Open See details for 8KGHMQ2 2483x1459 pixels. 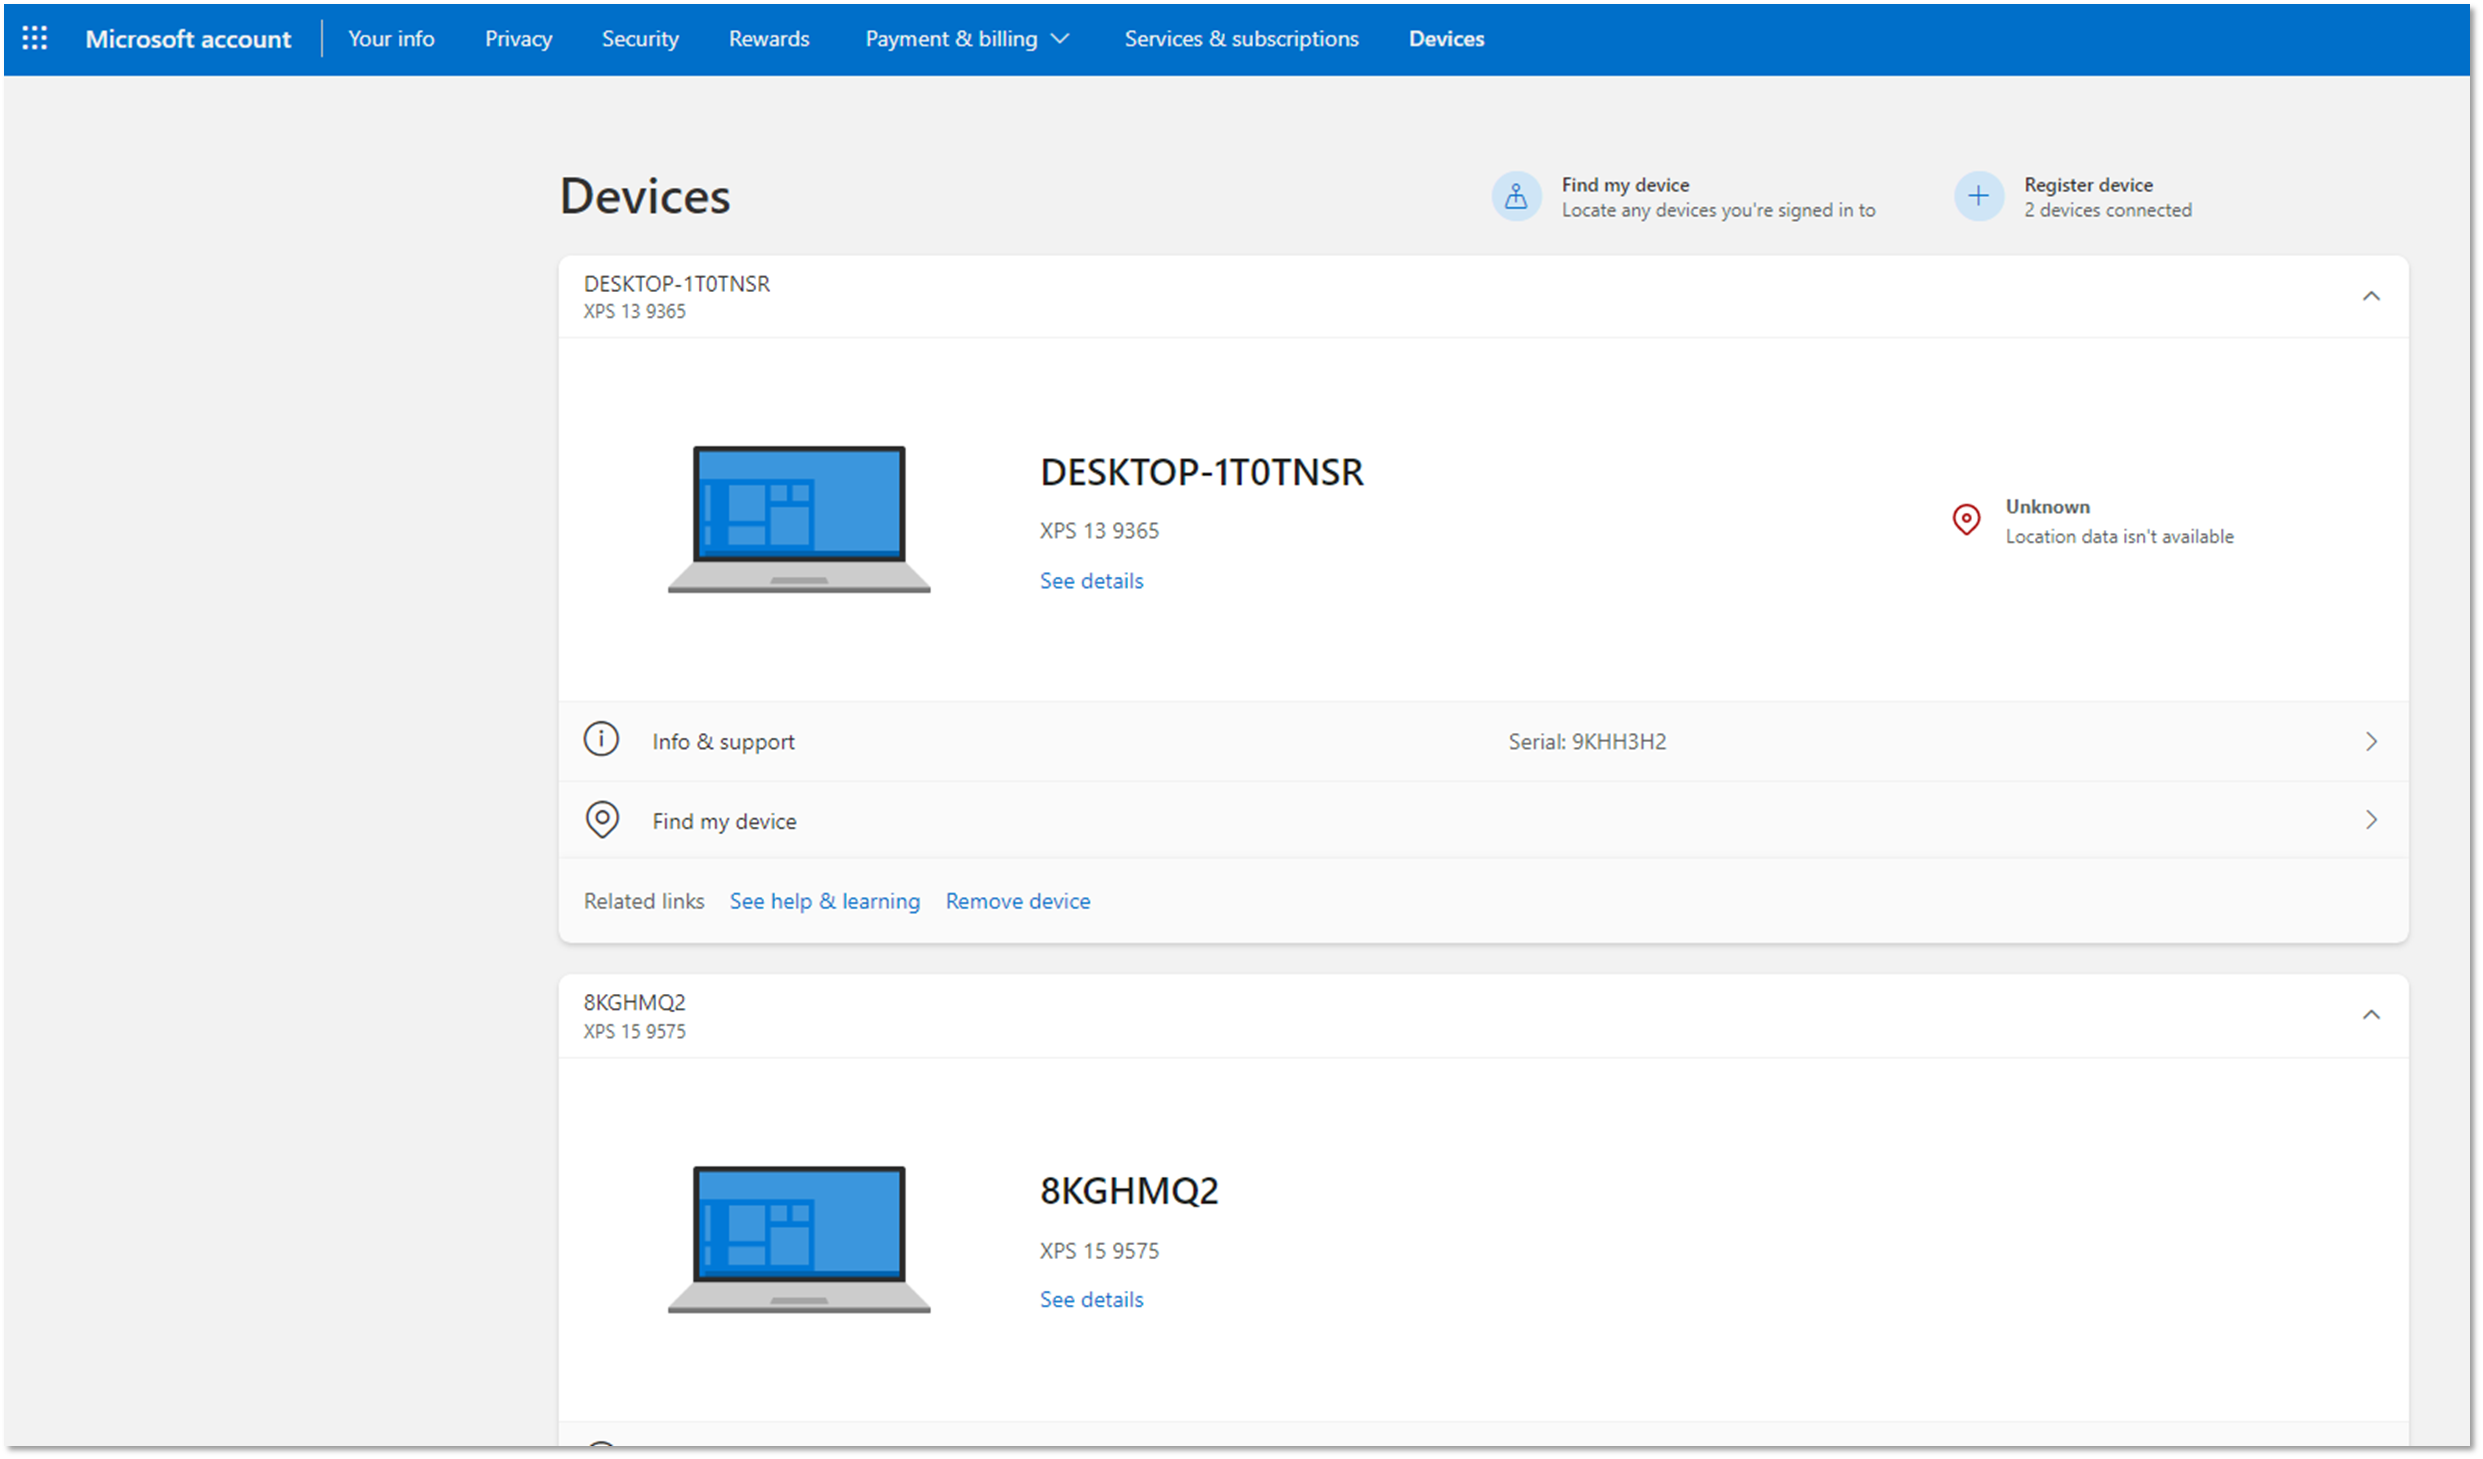pyautogui.click(x=1091, y=1300)
